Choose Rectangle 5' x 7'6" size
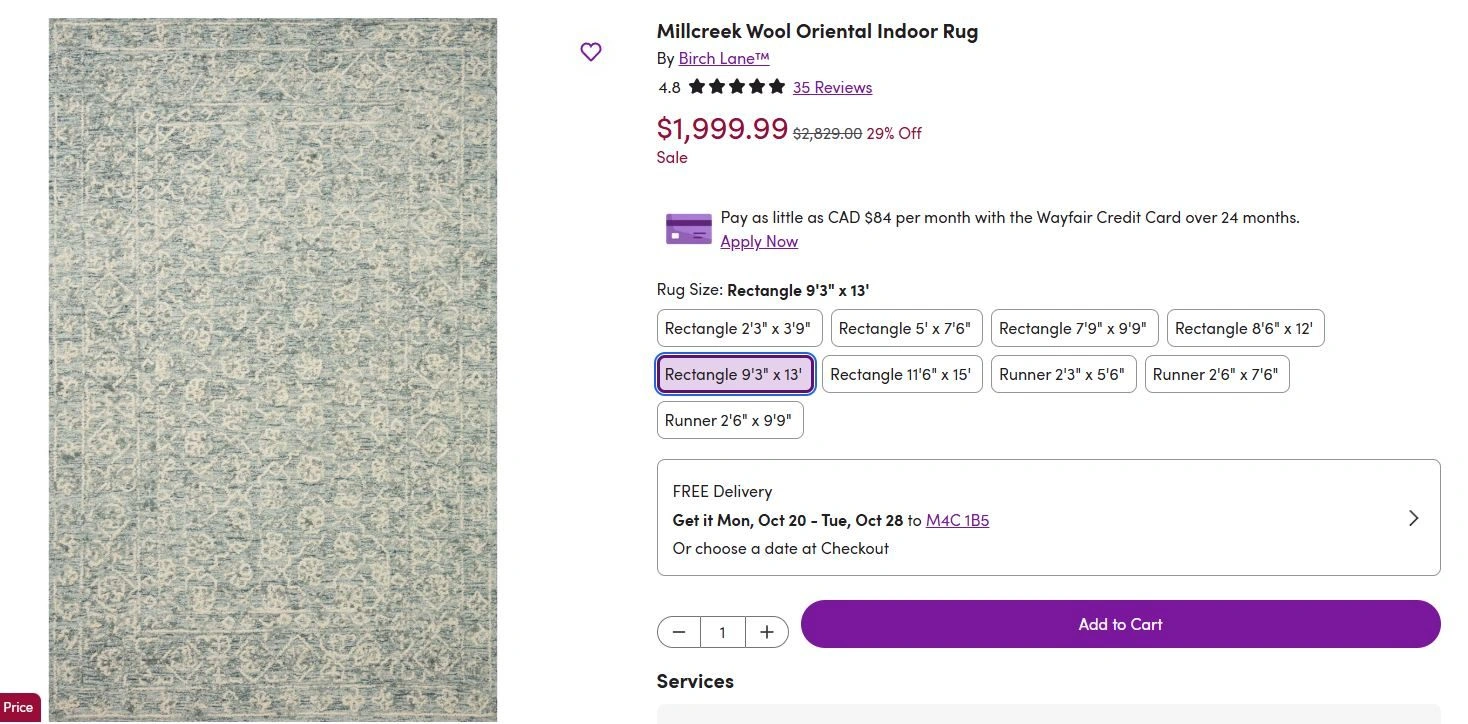The image size is (1468, 724). pyautogui.click(x=904, y=328)
